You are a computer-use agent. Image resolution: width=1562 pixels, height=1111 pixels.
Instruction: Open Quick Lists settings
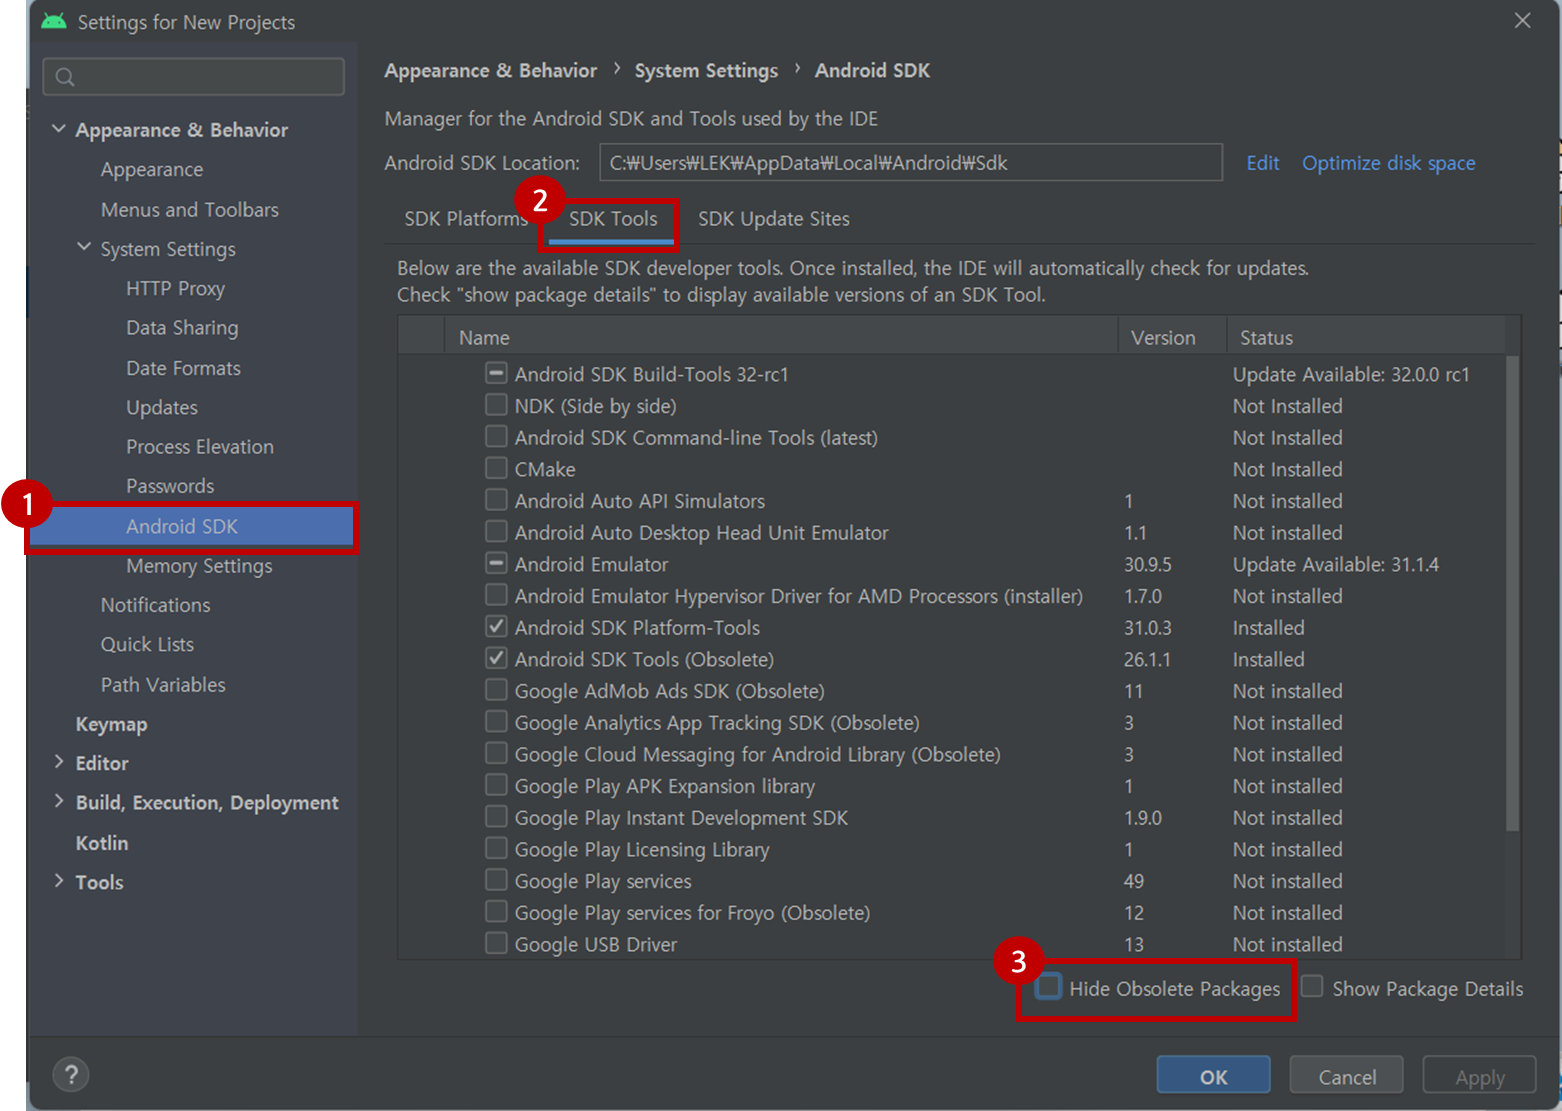[x=147, y=644]
